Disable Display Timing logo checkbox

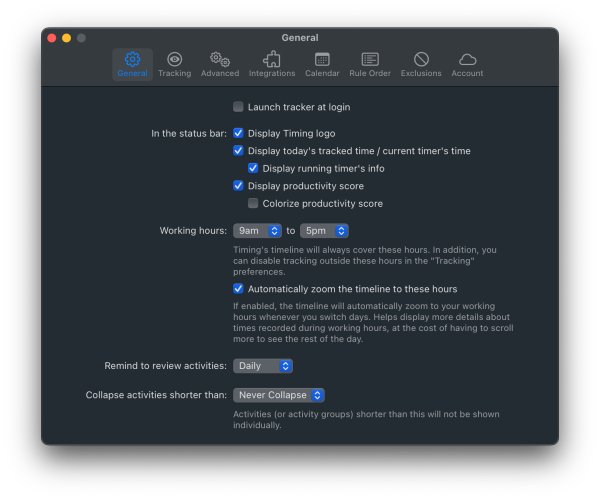point(239,133)
